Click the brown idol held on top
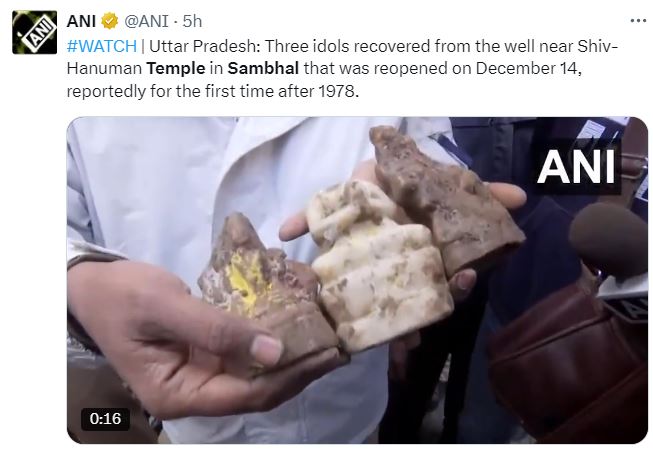 click(x=448, y=200)
